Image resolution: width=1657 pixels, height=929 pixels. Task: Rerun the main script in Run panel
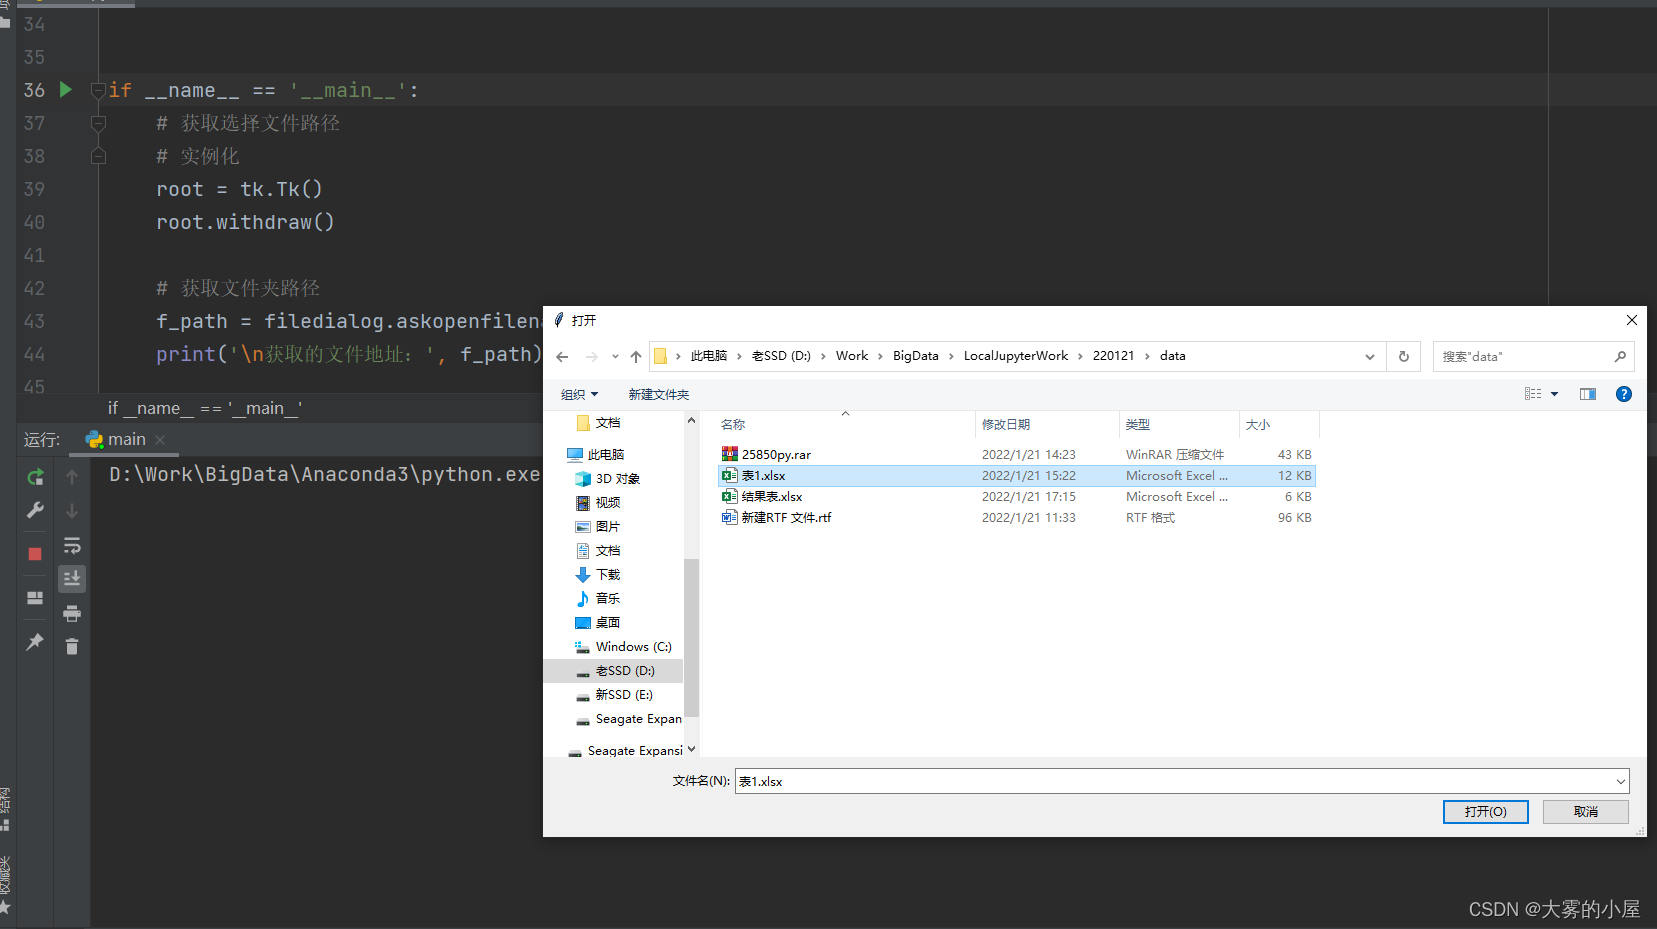pyautogui.click(x=35, y=477)
